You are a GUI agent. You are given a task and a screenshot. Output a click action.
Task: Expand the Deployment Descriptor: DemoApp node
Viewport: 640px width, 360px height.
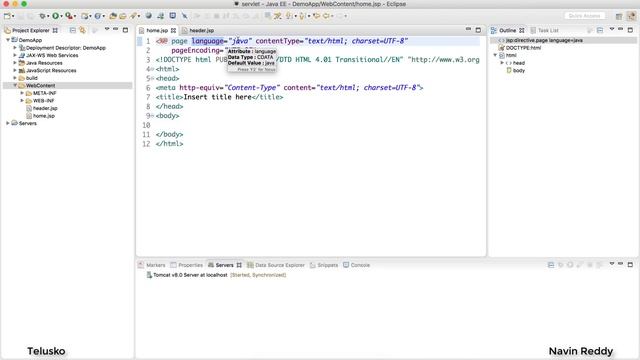[x=15, y=48]
